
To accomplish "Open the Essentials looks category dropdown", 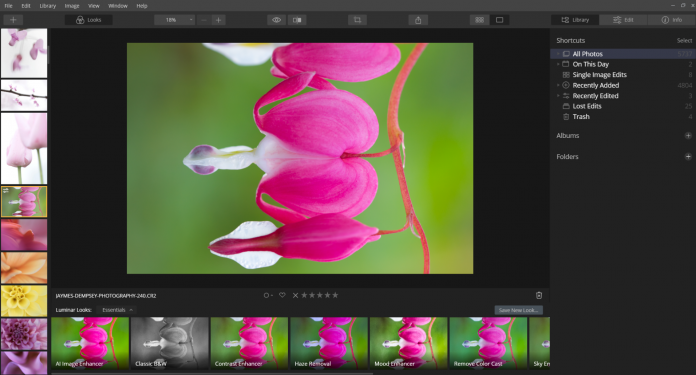I will coord(117,310).
